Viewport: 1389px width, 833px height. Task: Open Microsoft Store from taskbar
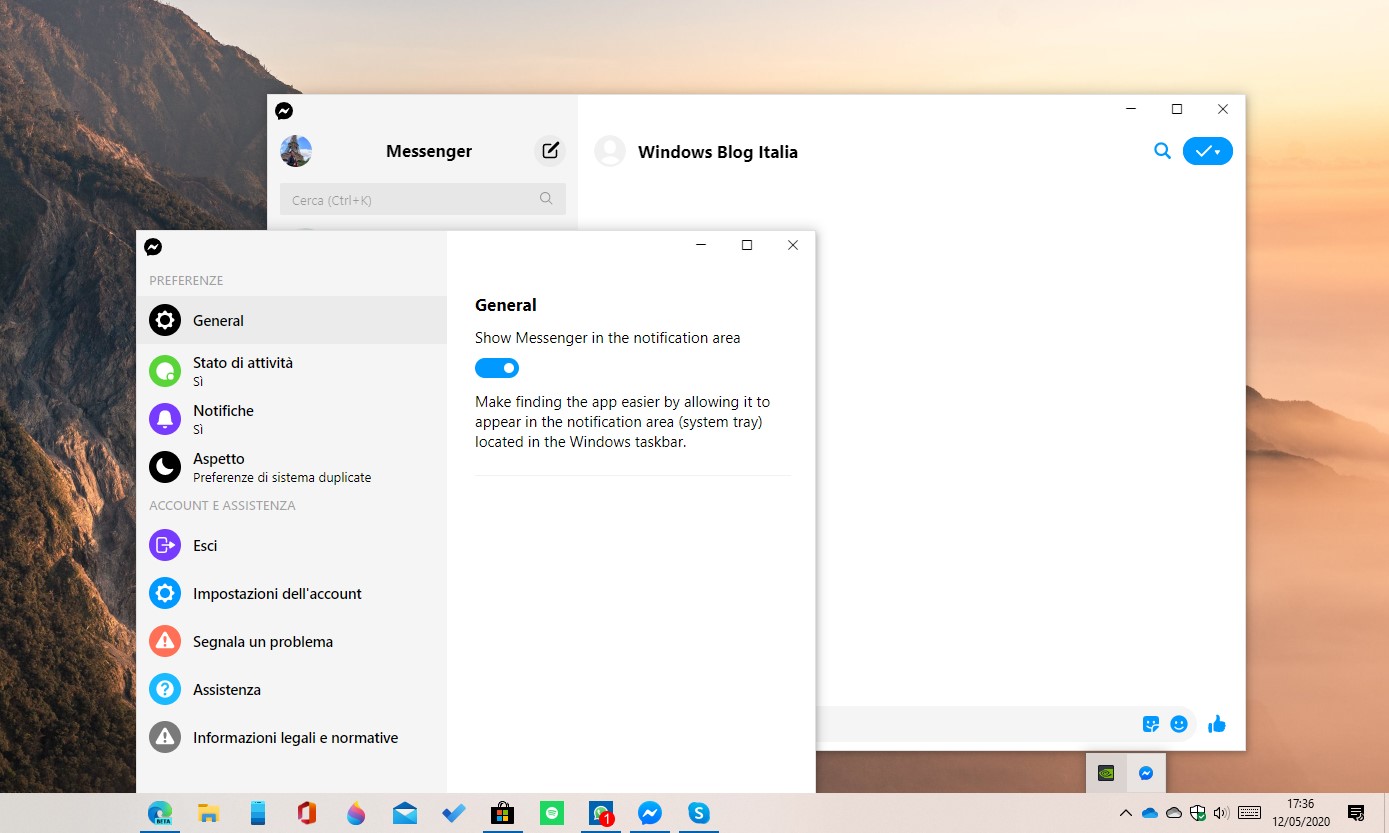click(502, 813)
